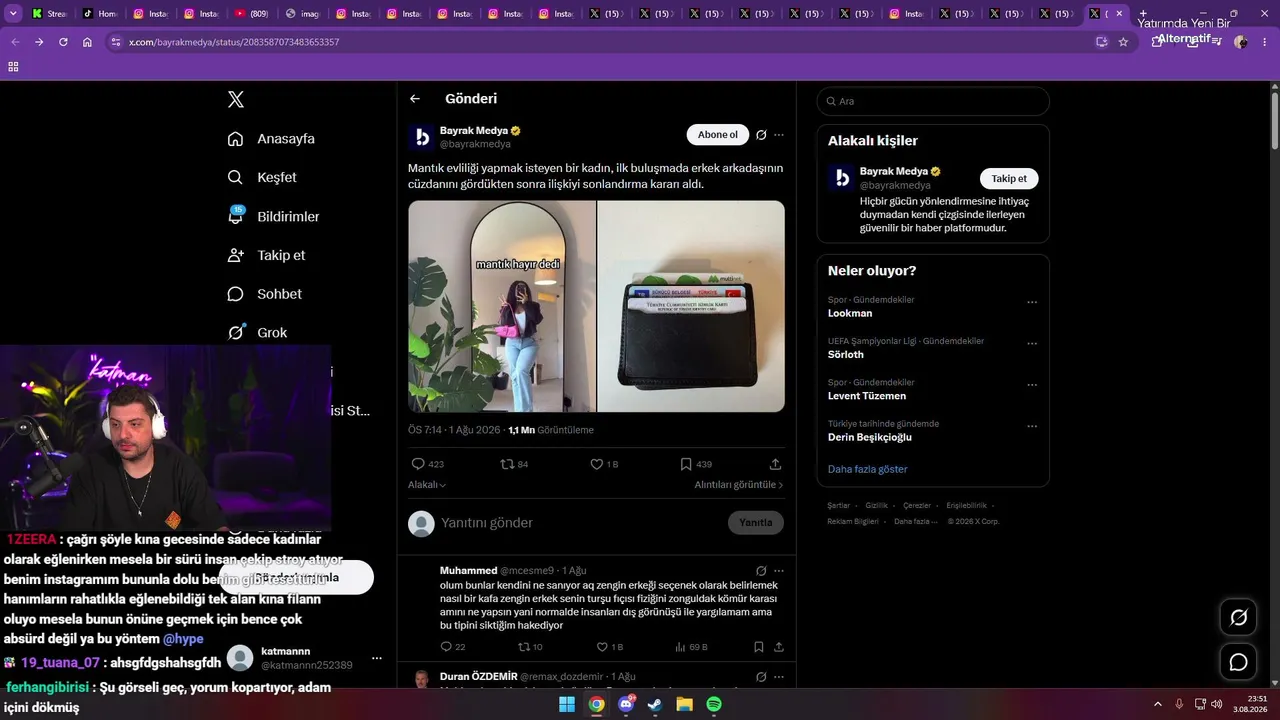Open Spotify from the taskbar

pyautogui.click(x=714, y=704)
